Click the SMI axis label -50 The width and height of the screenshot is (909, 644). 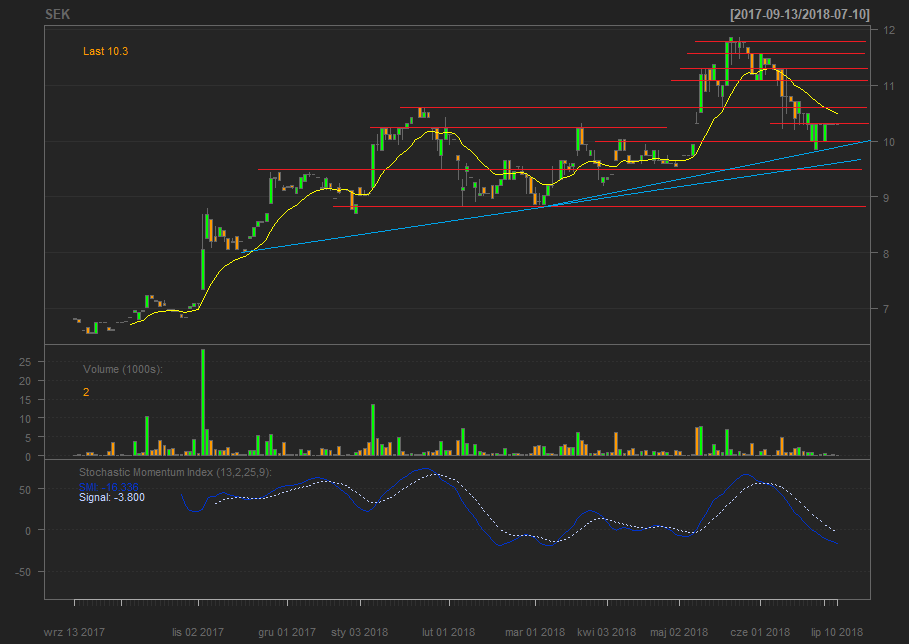(x=23, y=572)
